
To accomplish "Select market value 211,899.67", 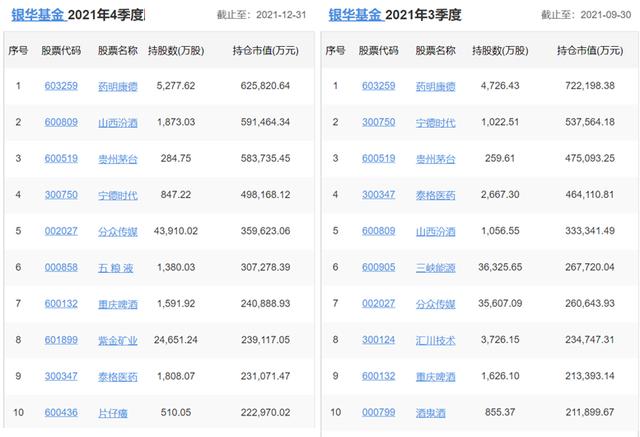I will (590, 413).
